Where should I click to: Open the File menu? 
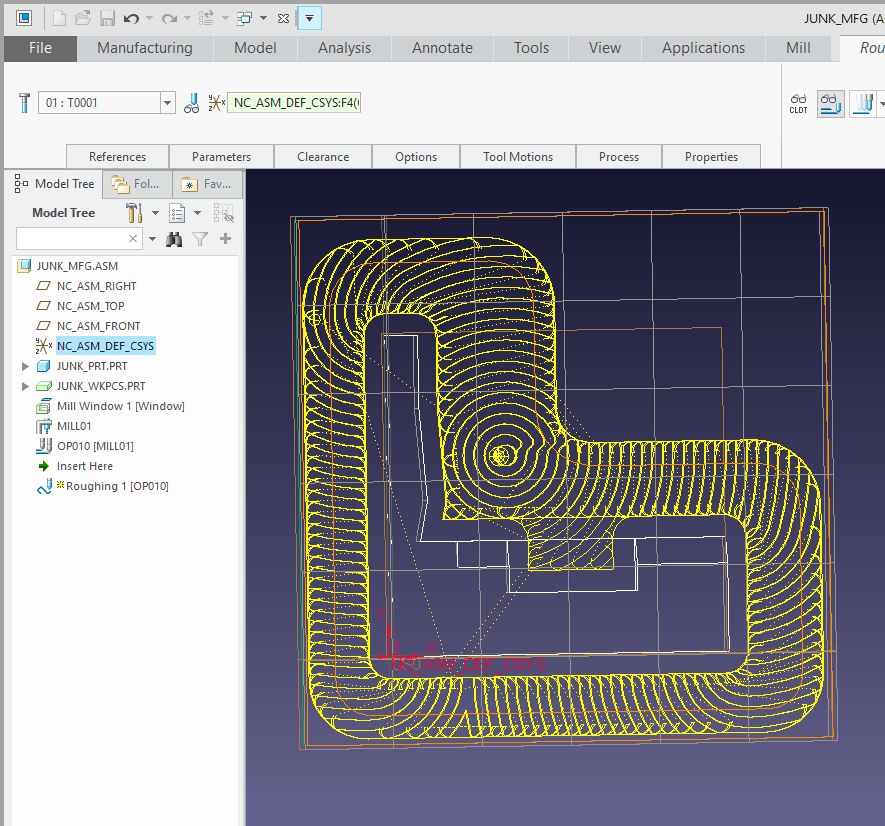[39, 47]
